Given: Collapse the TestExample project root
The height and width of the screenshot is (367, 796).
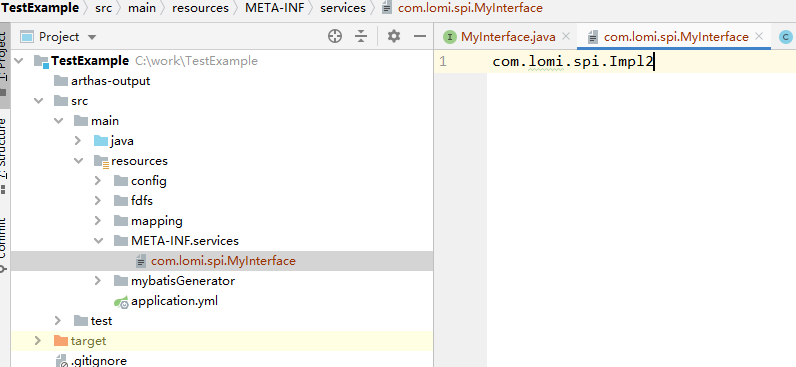Looking at the screenshot, I should click(19, 61).
